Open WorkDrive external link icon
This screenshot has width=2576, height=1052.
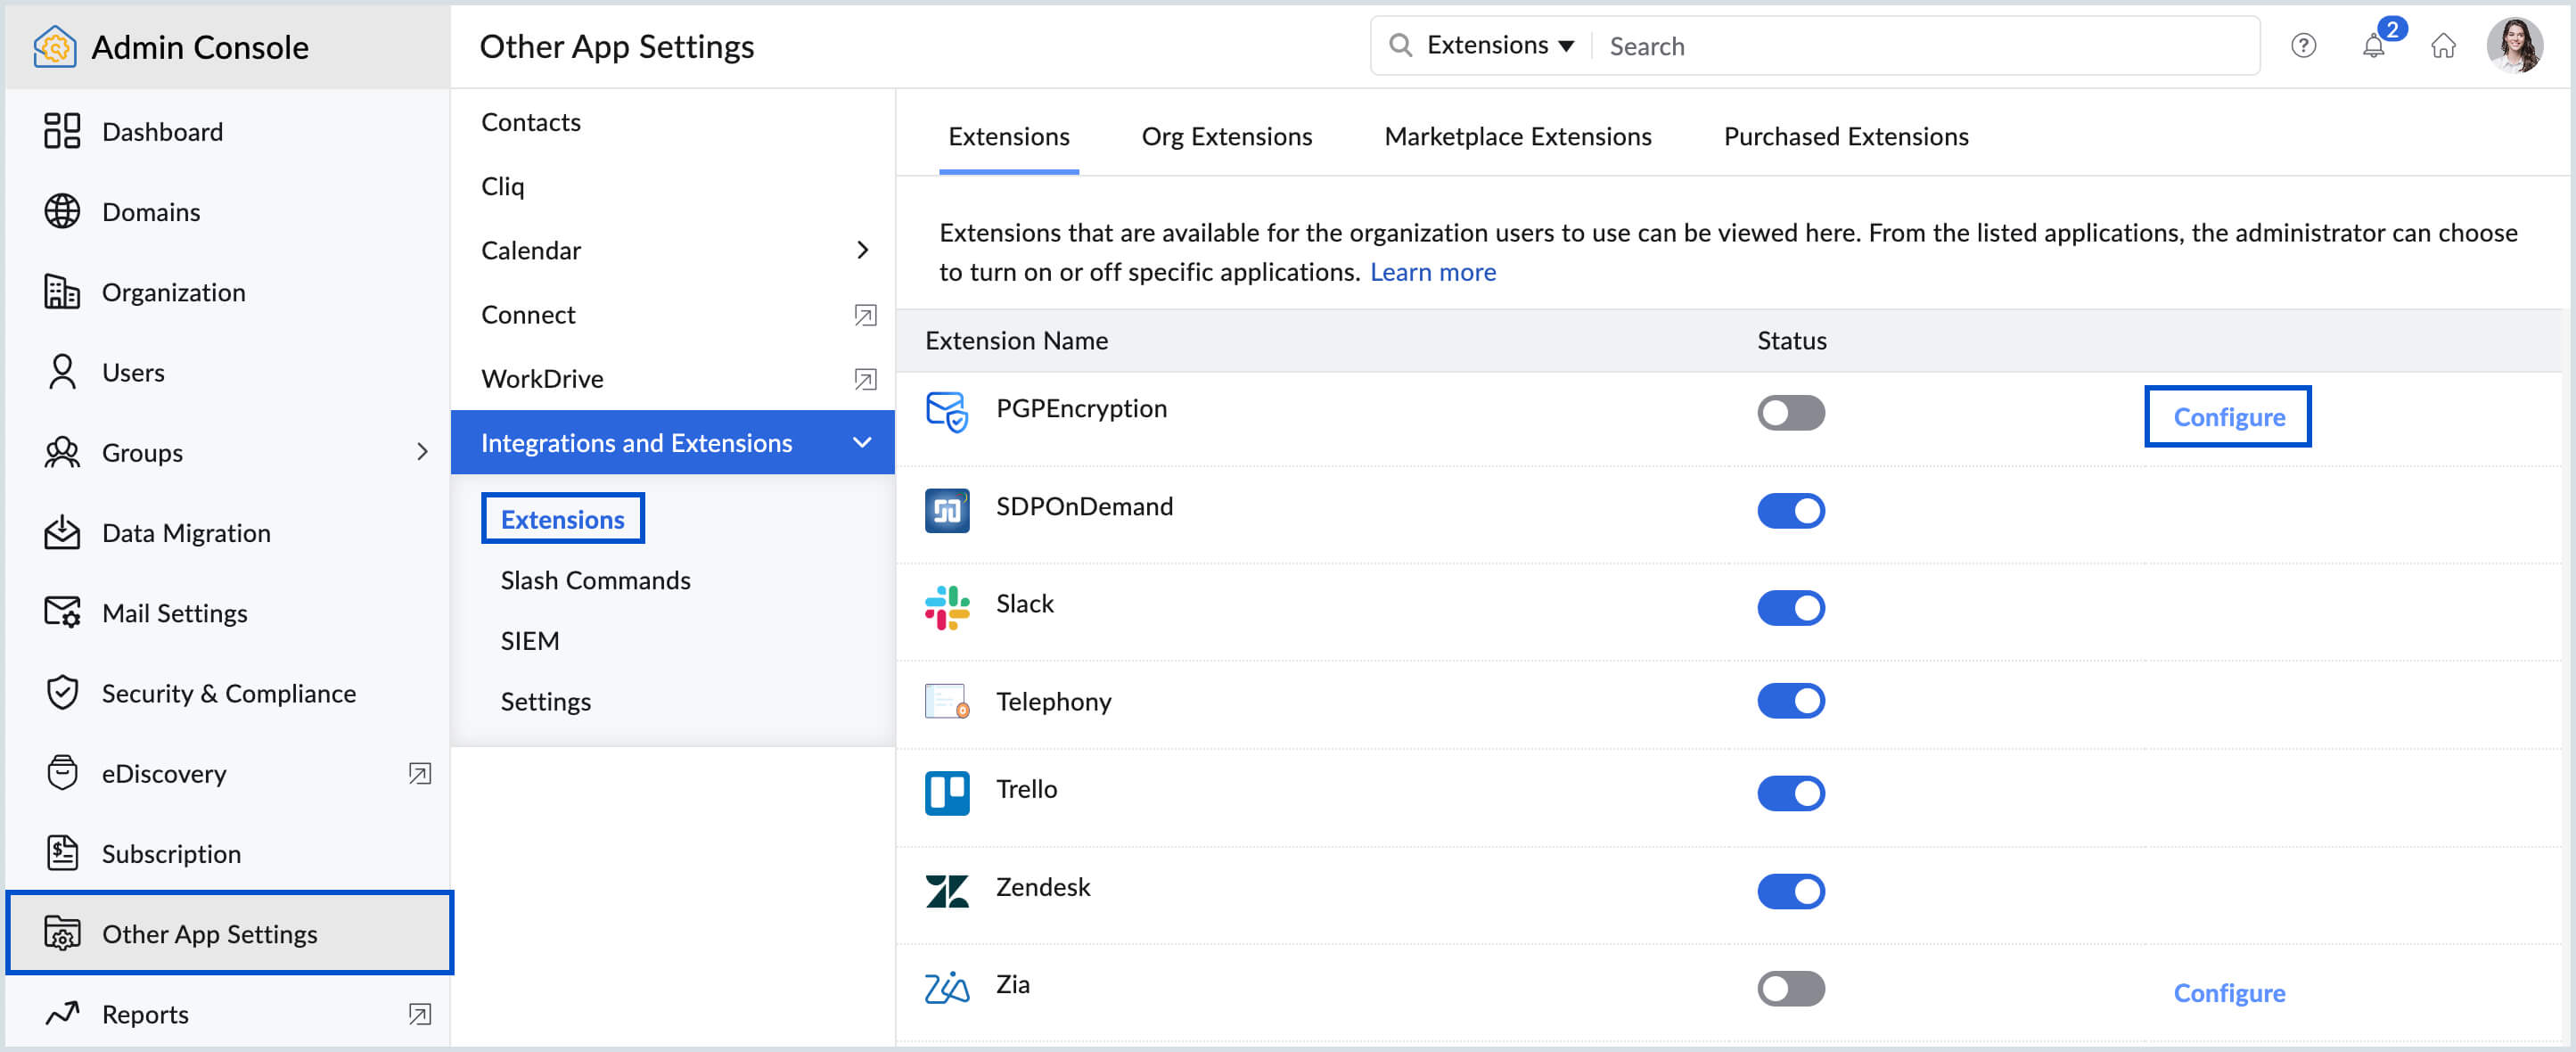[865, 379]
